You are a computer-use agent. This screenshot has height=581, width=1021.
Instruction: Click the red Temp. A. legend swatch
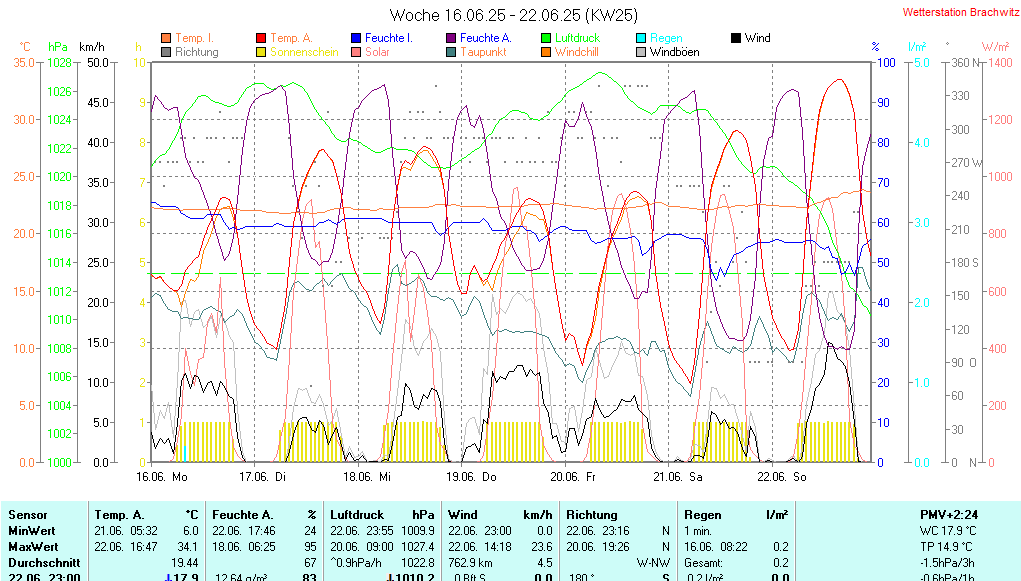[x=262, y=38]
